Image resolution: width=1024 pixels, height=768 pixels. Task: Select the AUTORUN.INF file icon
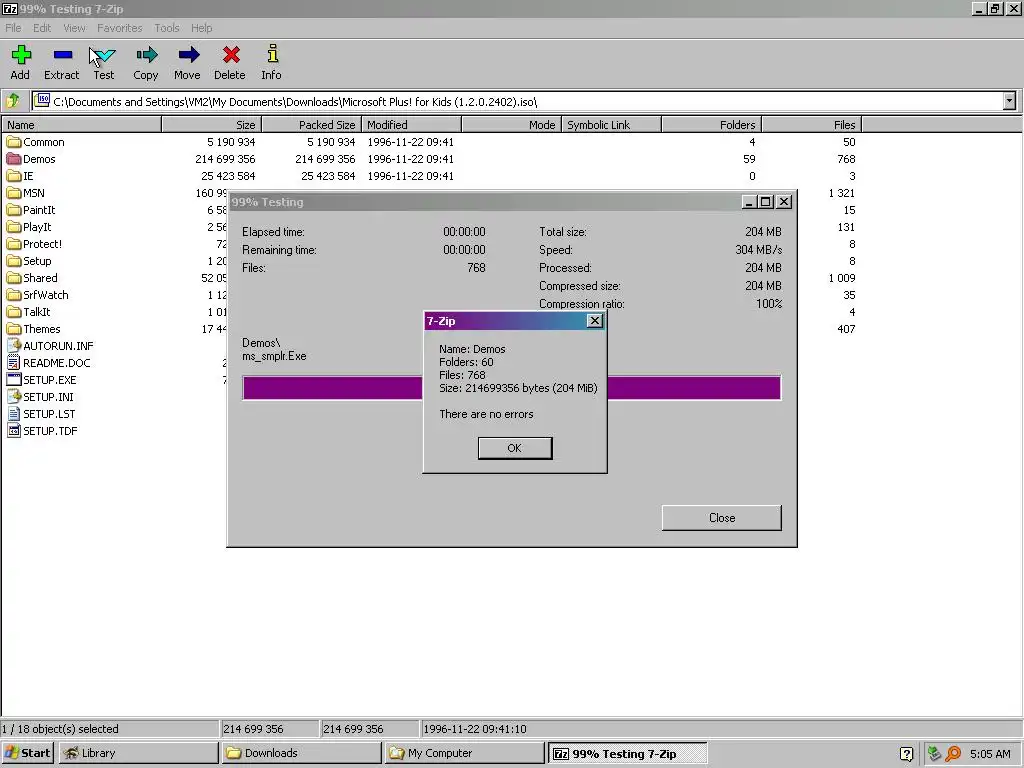14,345
